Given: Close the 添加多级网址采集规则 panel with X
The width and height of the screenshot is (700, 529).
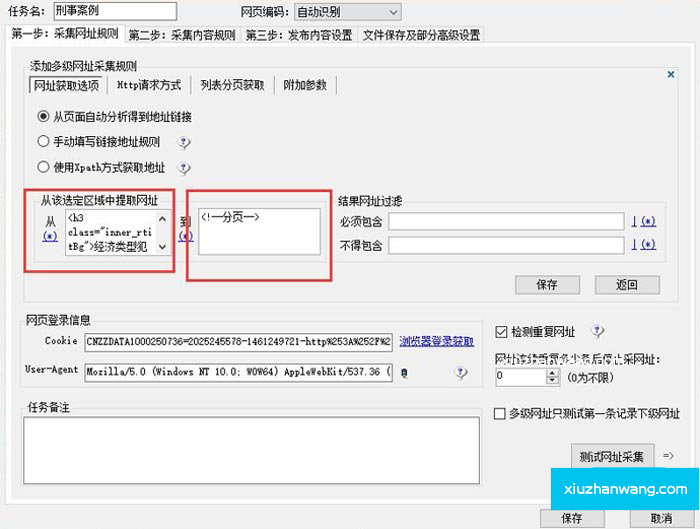Looking at the screenshot, I should [x=671, y=74].
